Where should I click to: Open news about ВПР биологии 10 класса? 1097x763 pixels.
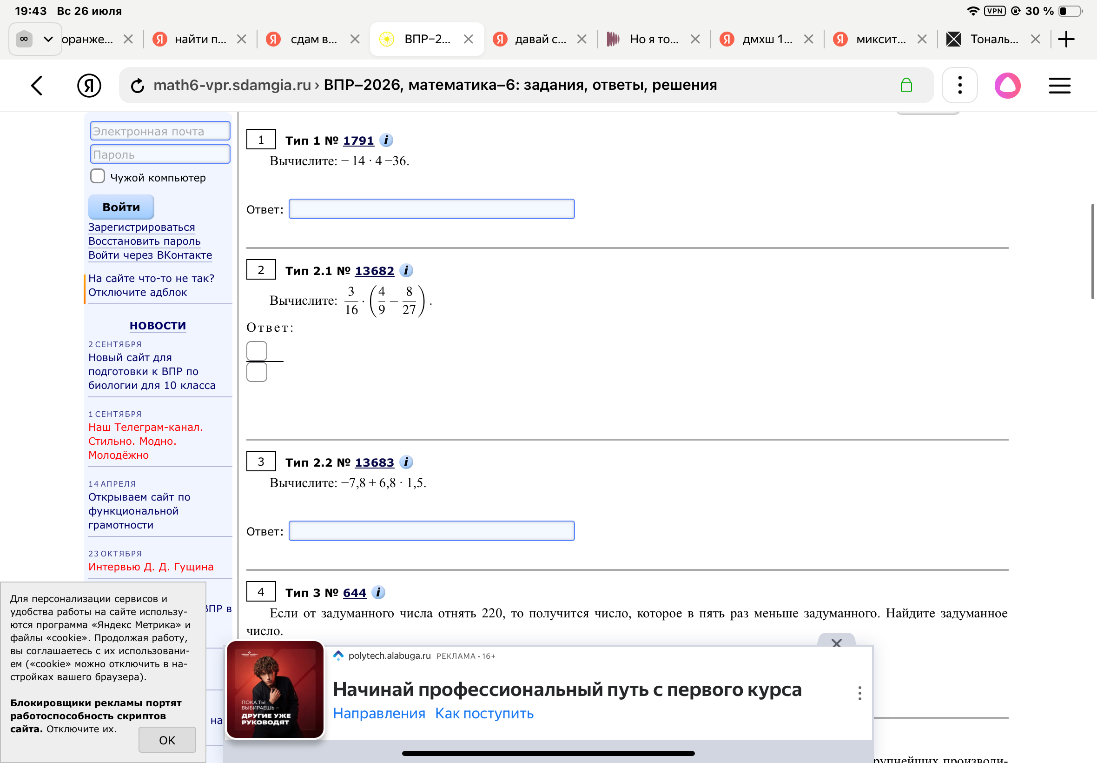tap(152, 371)
